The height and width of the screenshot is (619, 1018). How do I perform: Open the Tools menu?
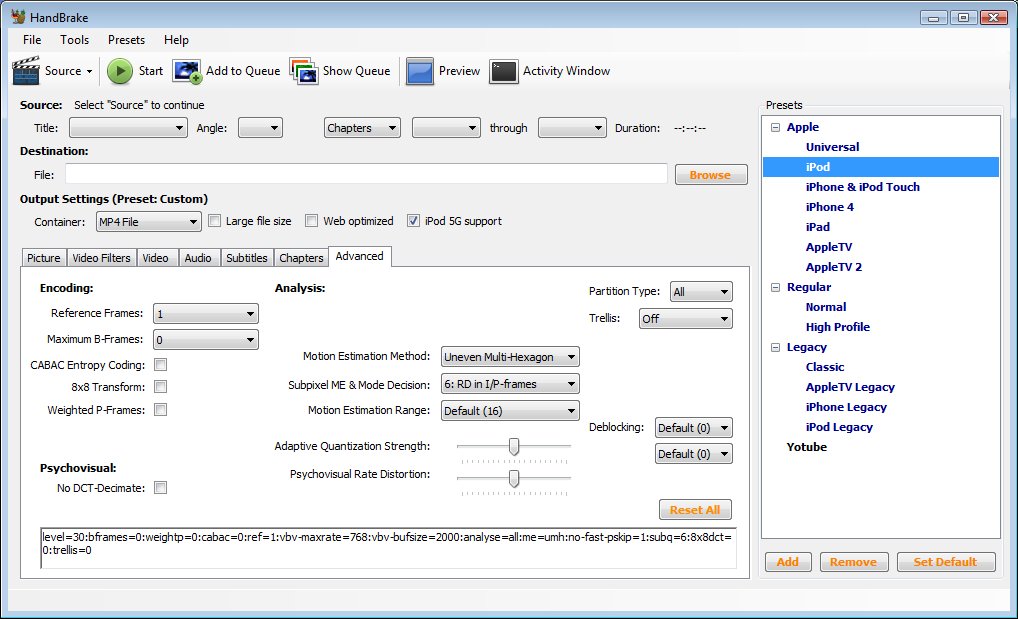(75, 40)
